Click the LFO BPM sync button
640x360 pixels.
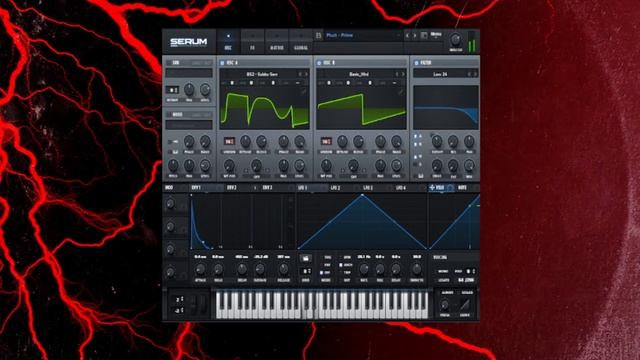(347, 258)
